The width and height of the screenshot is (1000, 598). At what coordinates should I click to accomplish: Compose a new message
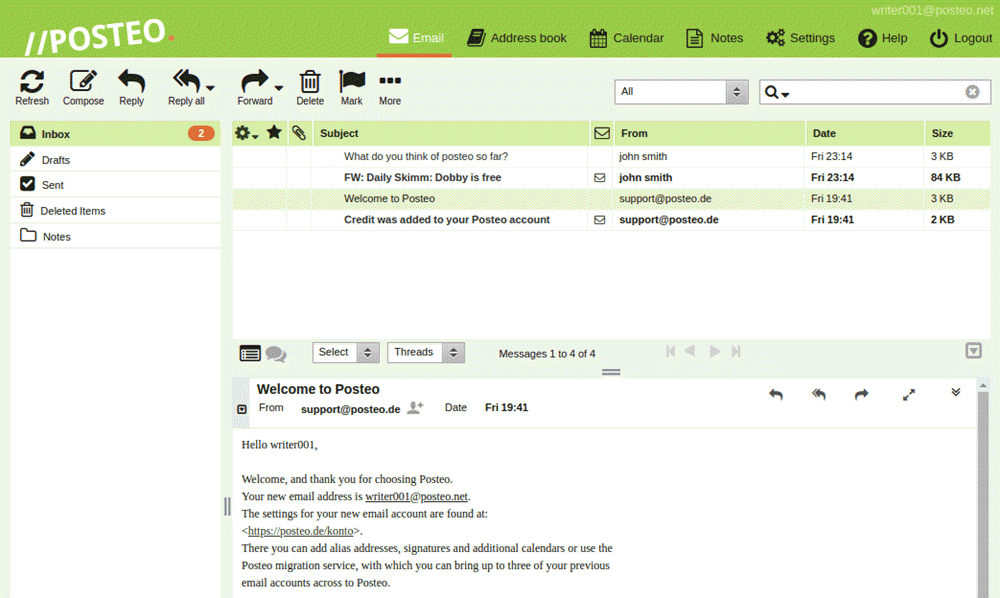click(x=83, y=87)
